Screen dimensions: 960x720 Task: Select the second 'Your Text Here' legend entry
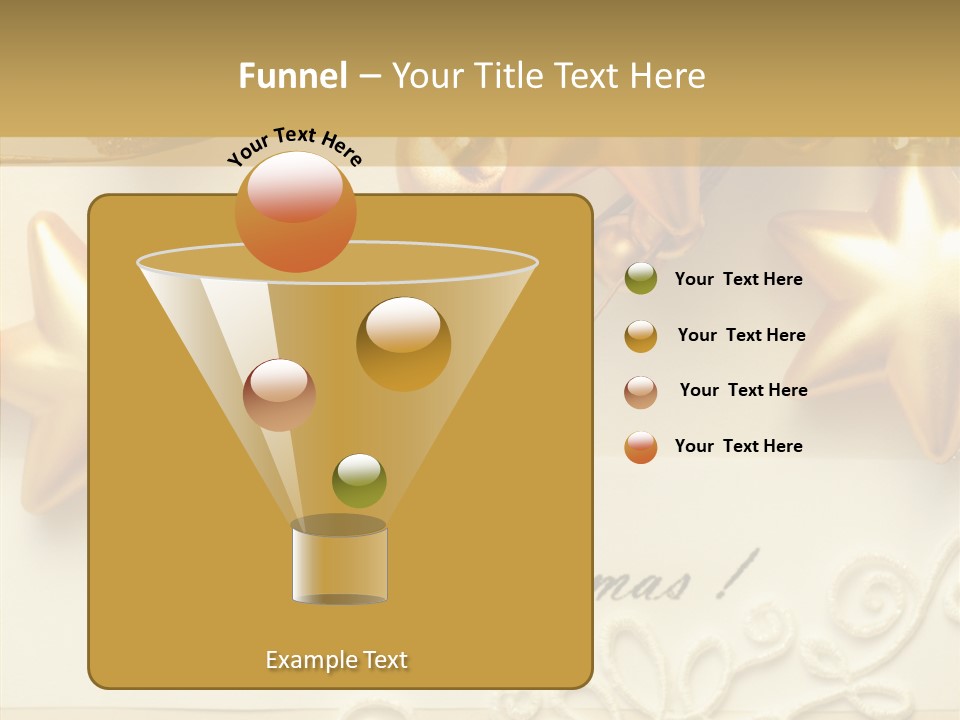click(x=742, y=335)
